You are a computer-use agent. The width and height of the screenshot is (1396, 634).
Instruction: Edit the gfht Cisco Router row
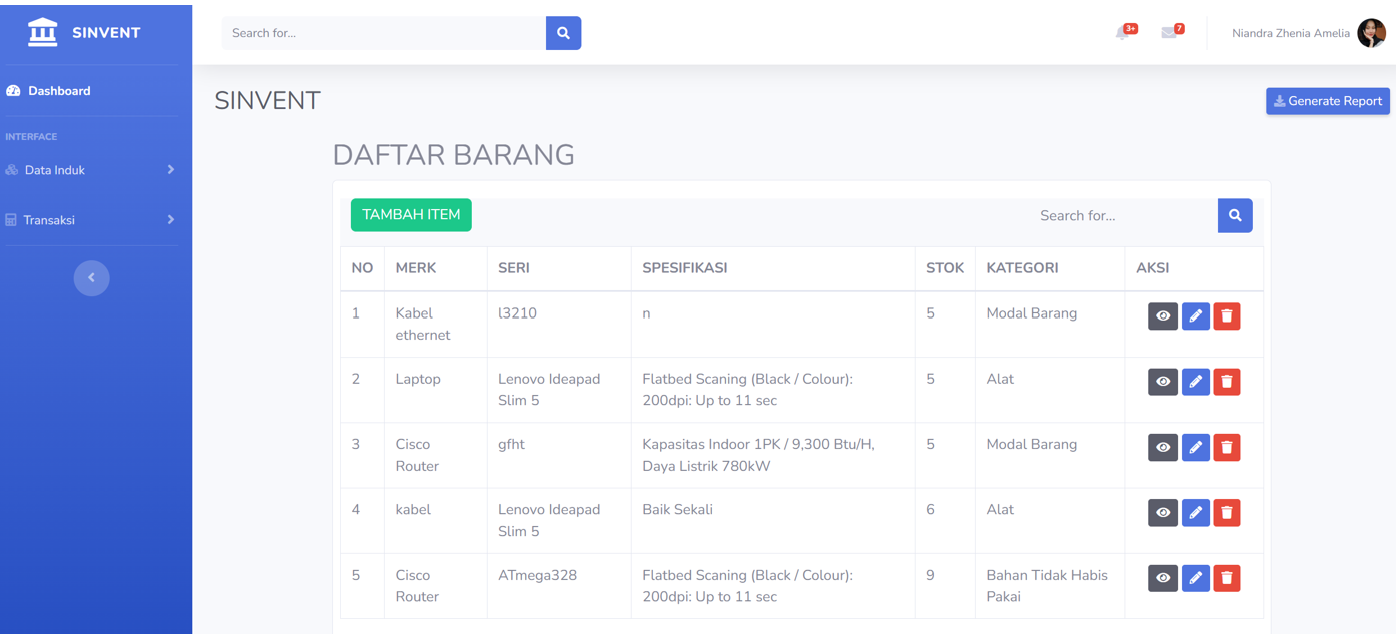pyautogui.click(x=1195, y=447)
